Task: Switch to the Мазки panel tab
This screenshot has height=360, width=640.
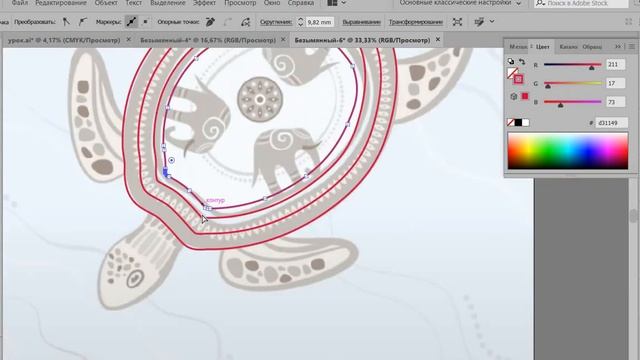Action: pos(518,47)
